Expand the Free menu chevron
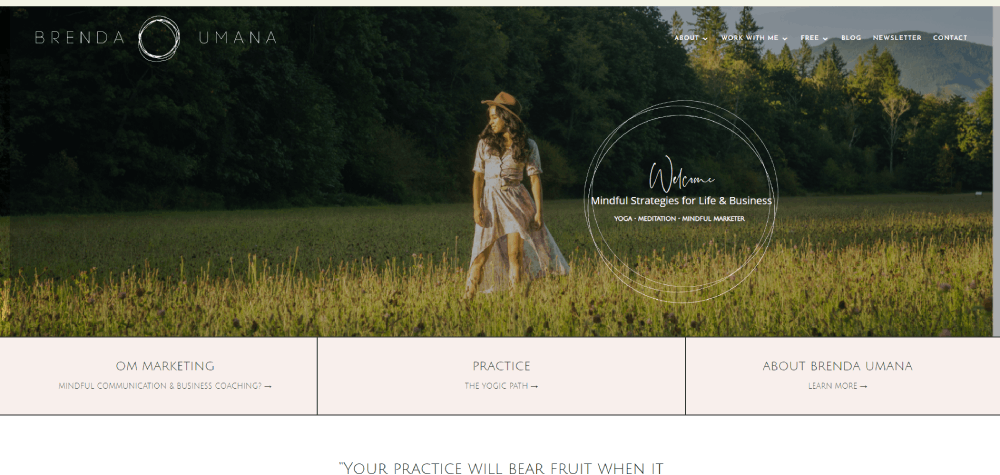This screenshot has height=475, width=1000. [x=825, y=38]
